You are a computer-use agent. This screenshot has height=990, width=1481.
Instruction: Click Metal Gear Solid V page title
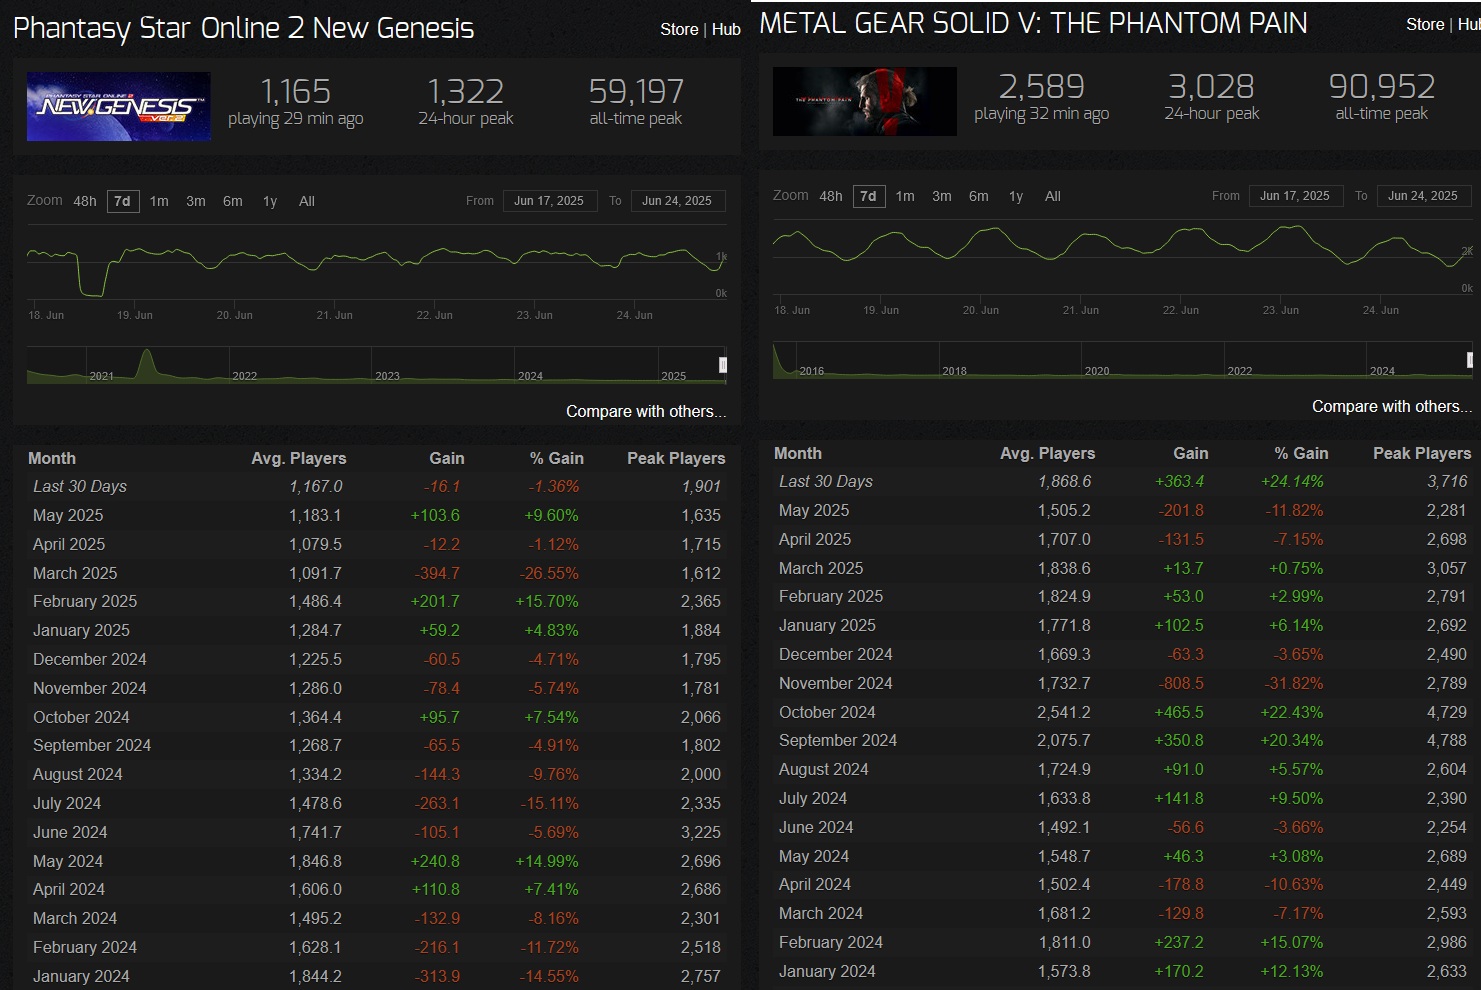click(x=1033, y=23)
